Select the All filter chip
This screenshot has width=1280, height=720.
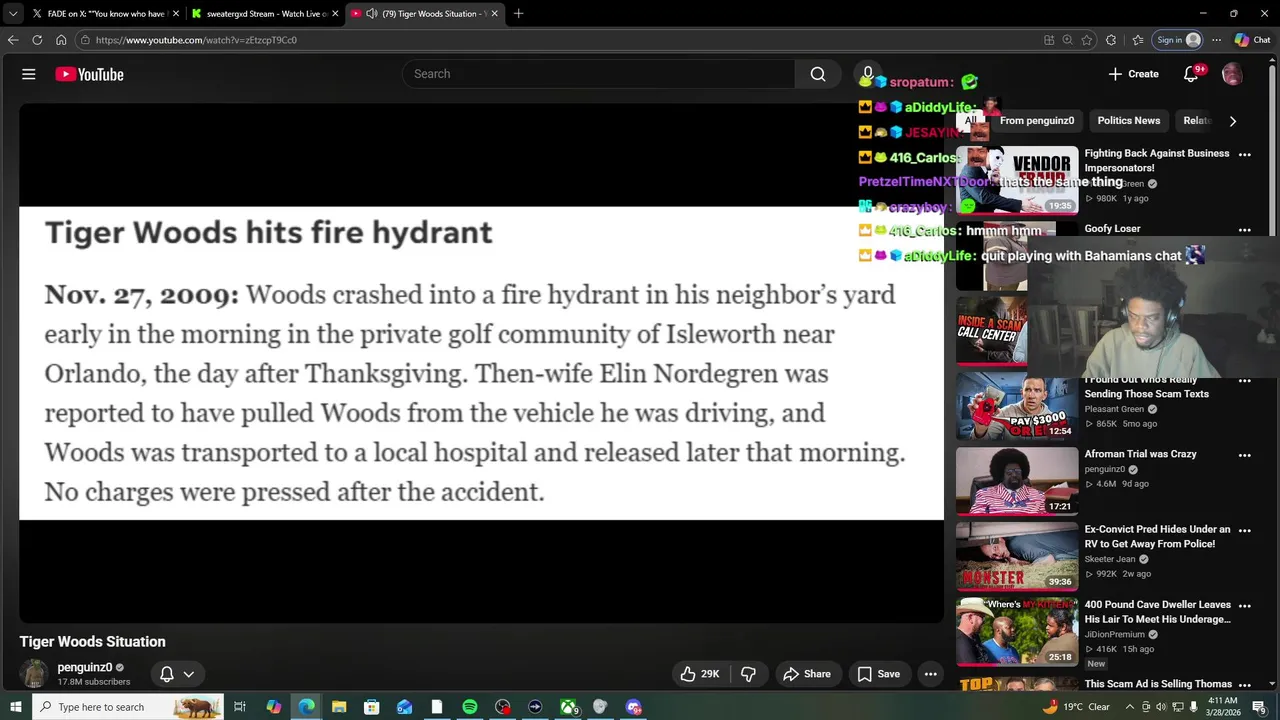tap(970, 121)
